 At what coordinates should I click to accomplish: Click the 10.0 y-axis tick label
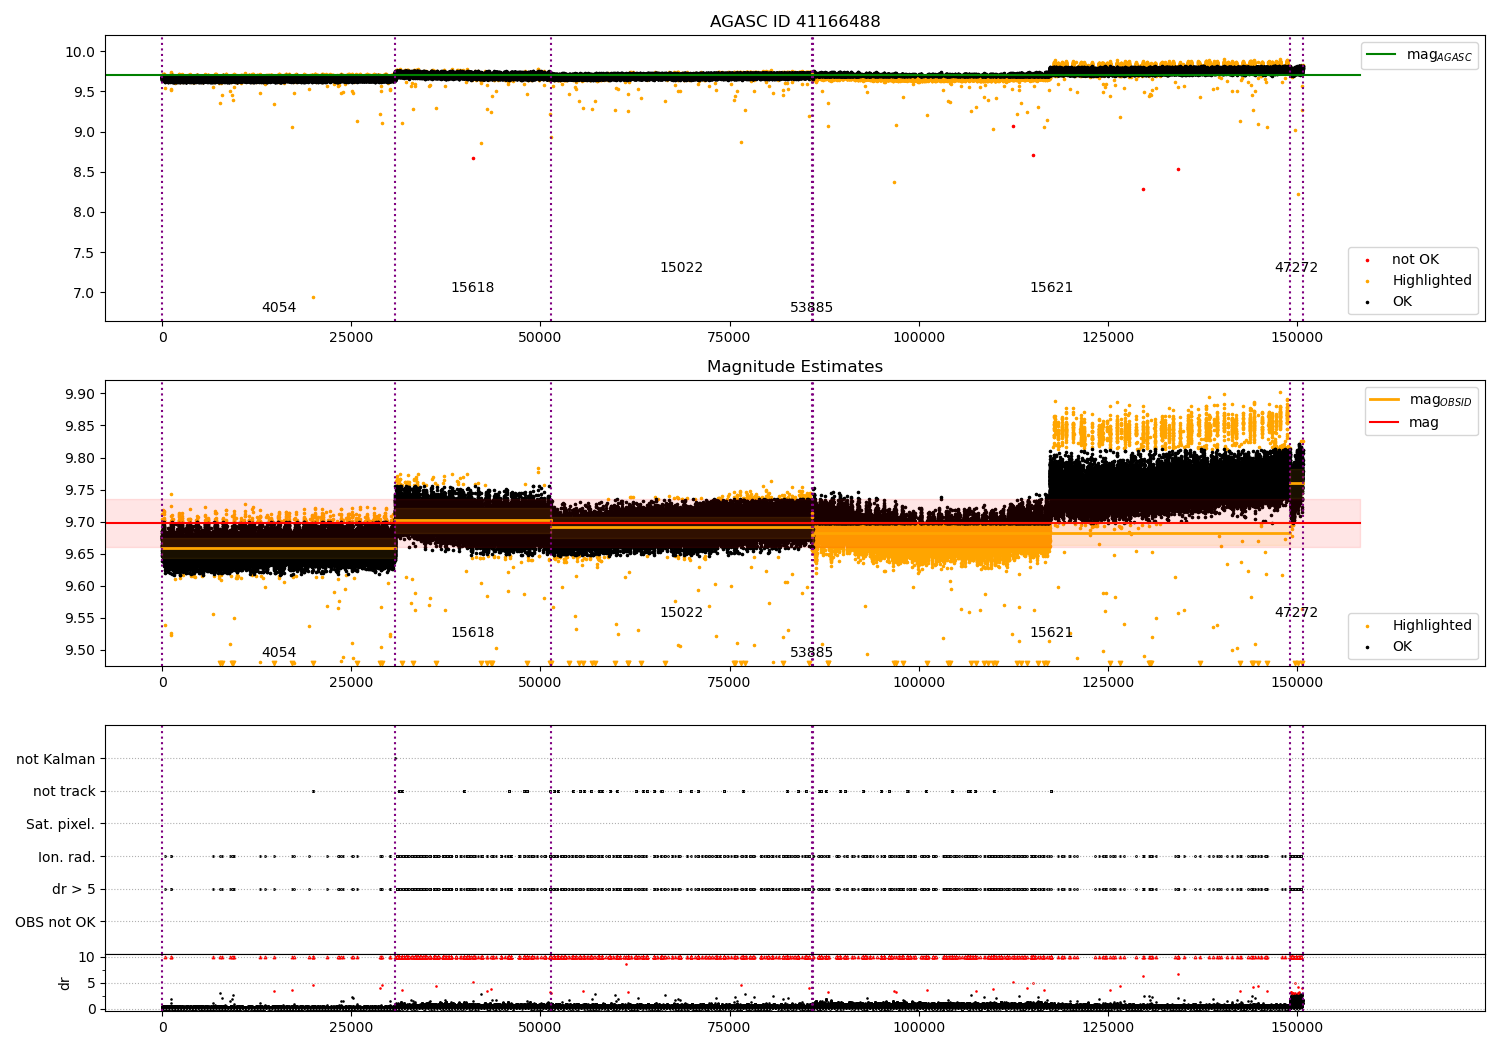[82, 52]
